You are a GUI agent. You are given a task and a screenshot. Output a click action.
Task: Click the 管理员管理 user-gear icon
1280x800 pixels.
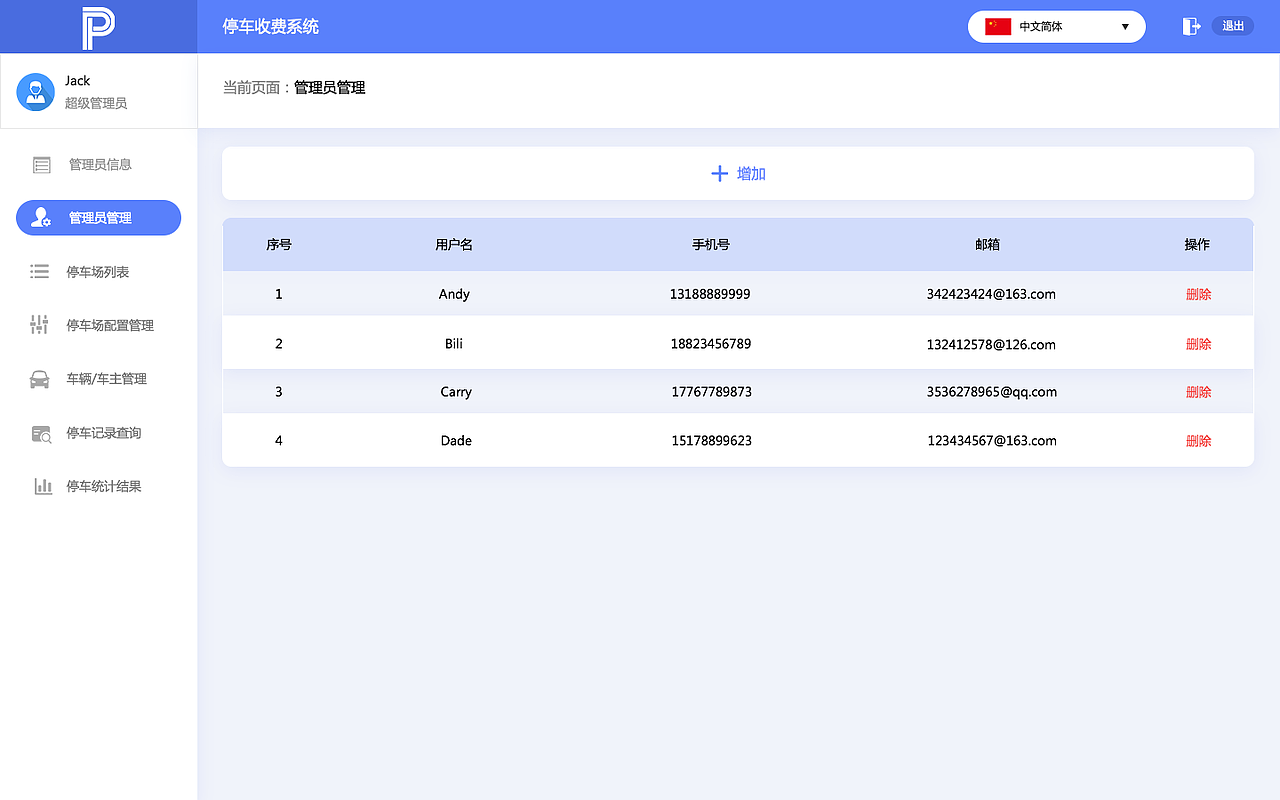pos(41,218)
